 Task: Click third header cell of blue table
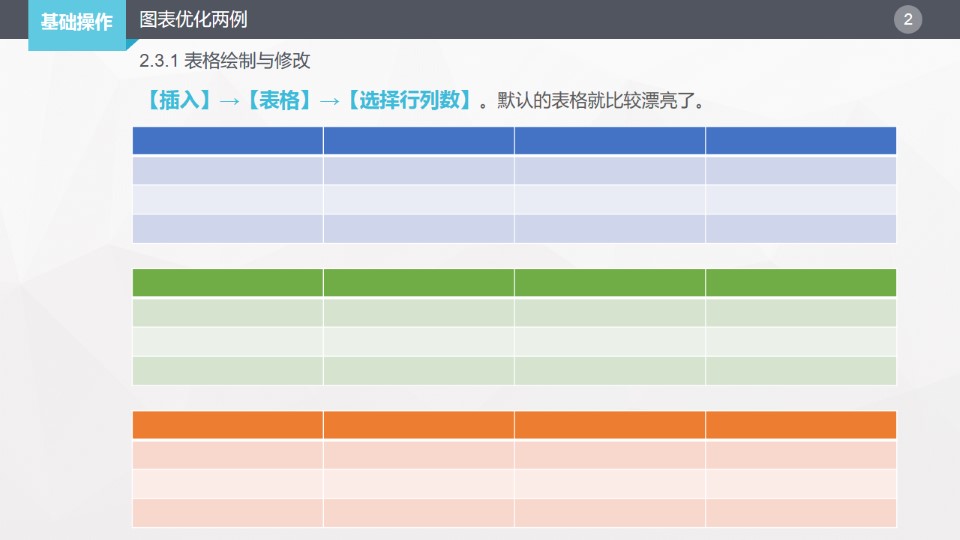pyautogui.click(x=609, y=141)
